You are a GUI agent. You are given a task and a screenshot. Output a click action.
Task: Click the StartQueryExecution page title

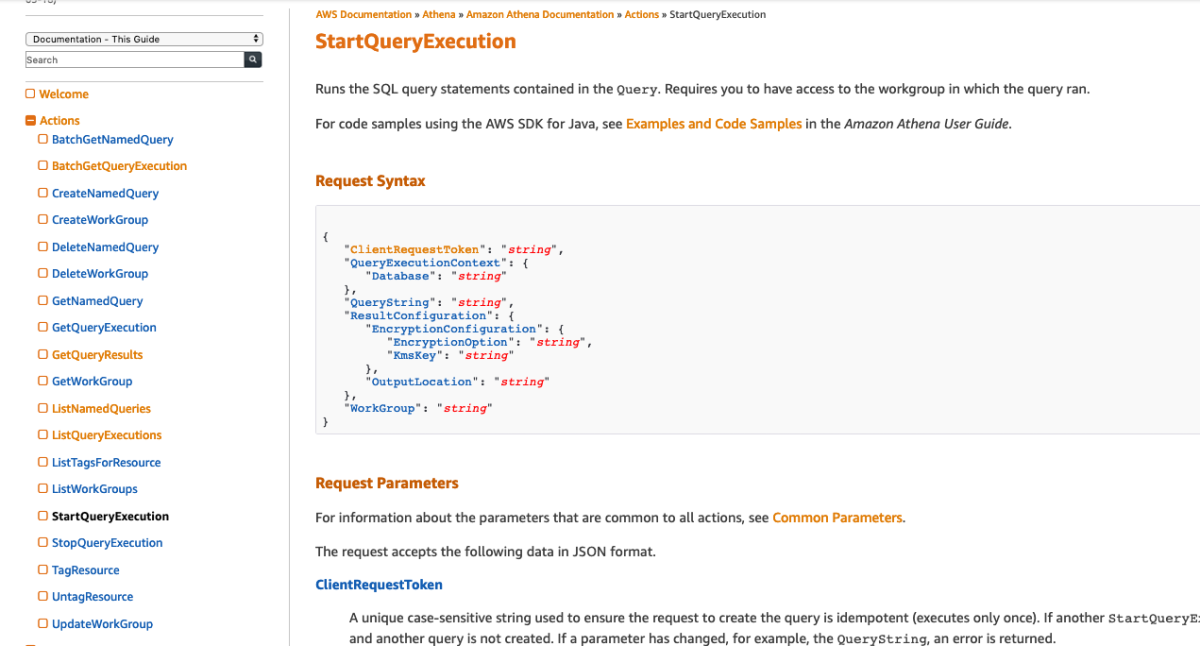pos(416,42)
